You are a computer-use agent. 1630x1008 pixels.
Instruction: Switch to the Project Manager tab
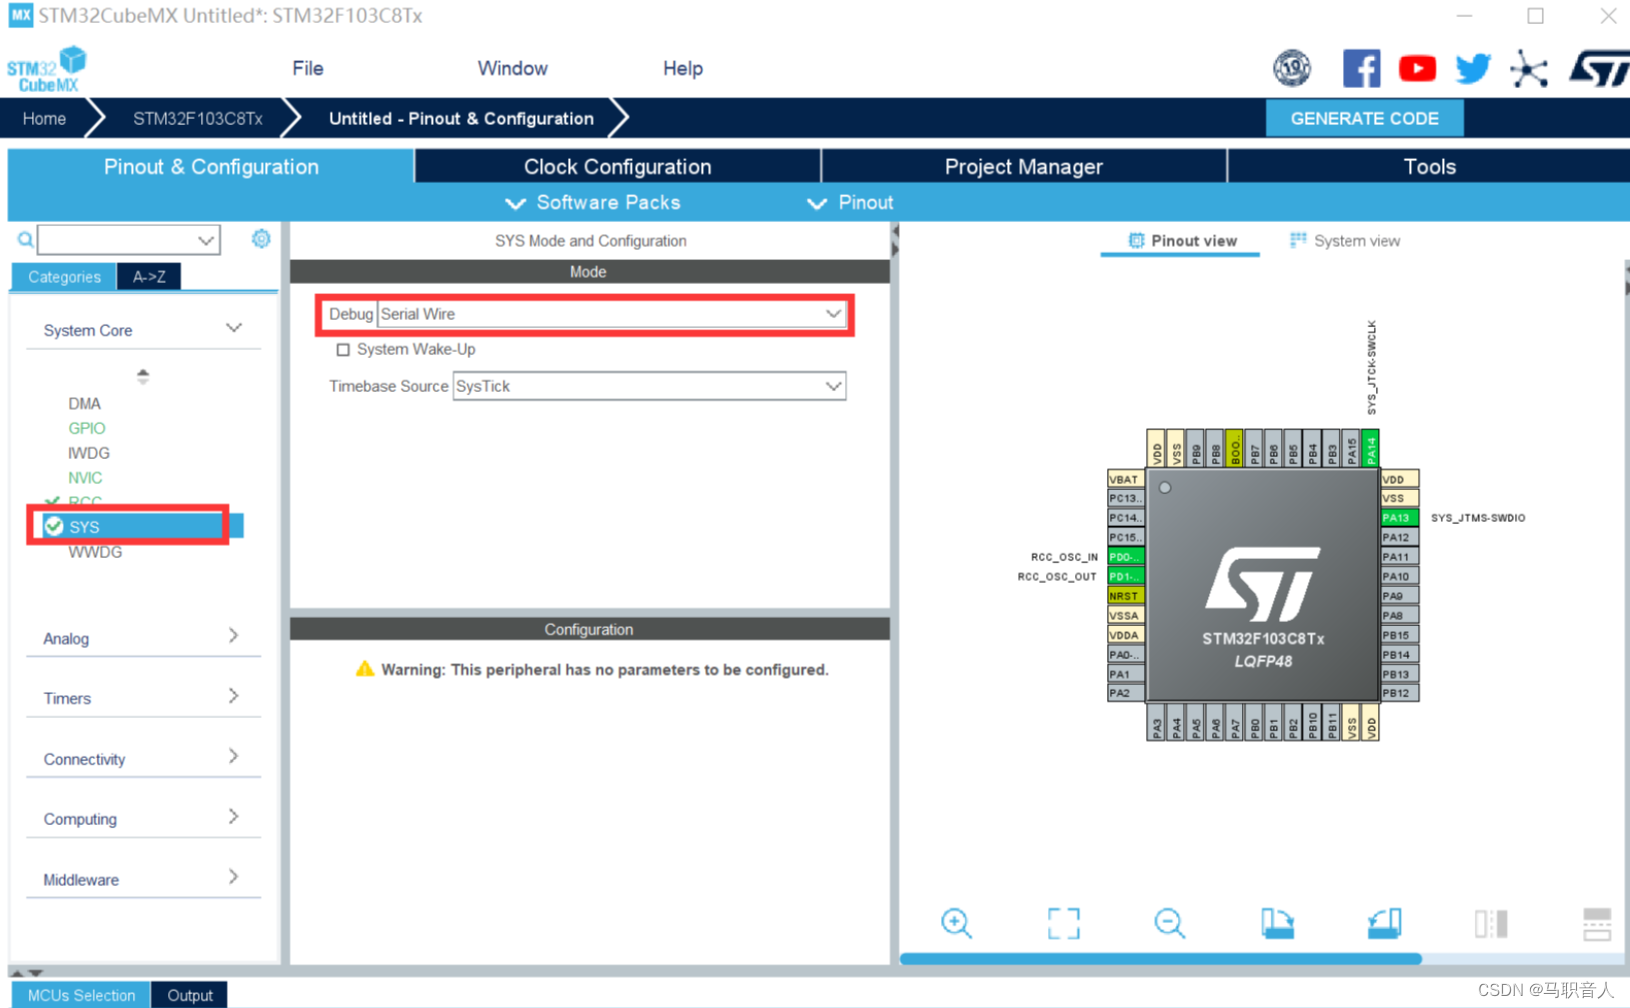click(x=1024, y=167)
